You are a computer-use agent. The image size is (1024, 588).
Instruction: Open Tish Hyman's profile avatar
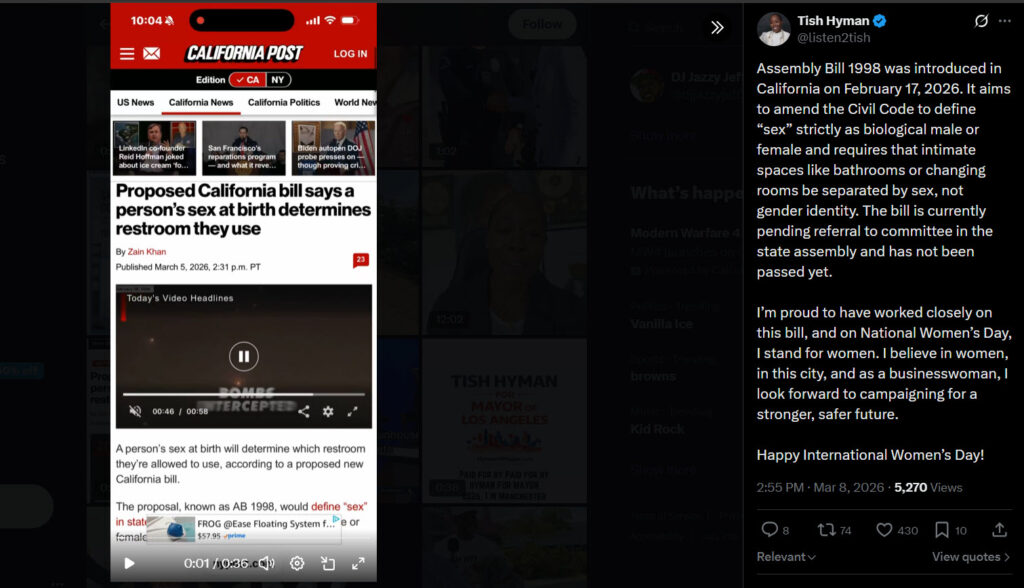click(x=774, y=29)
